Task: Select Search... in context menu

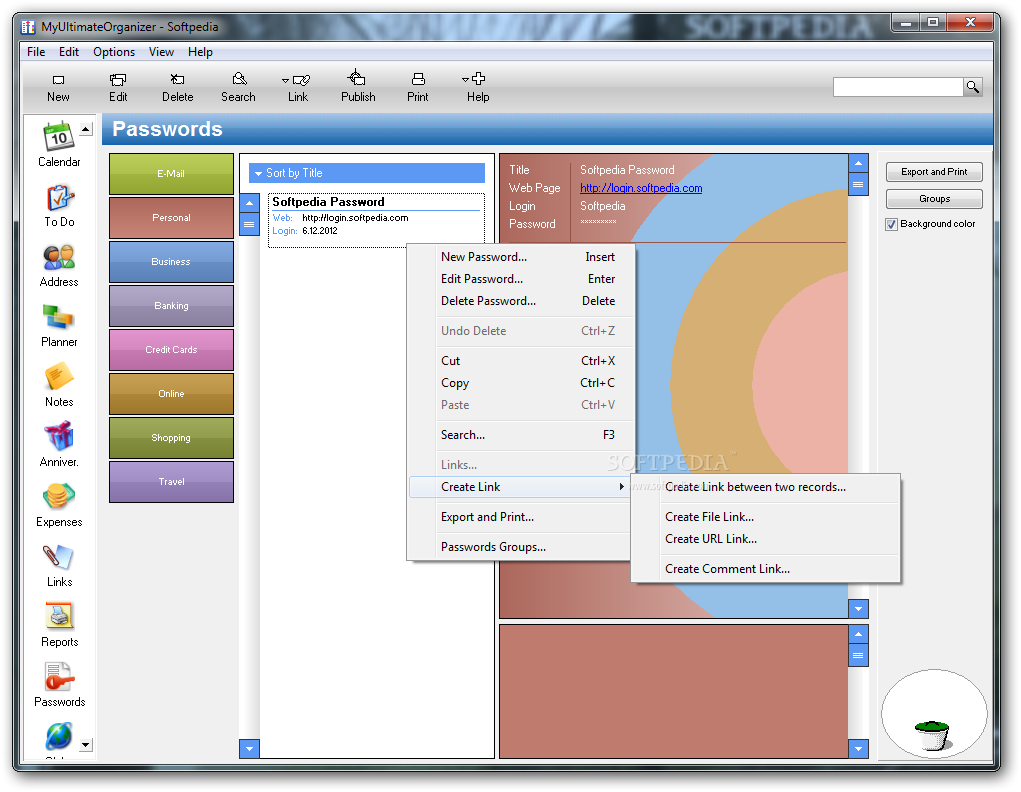Action: click(x=520, y=435)
